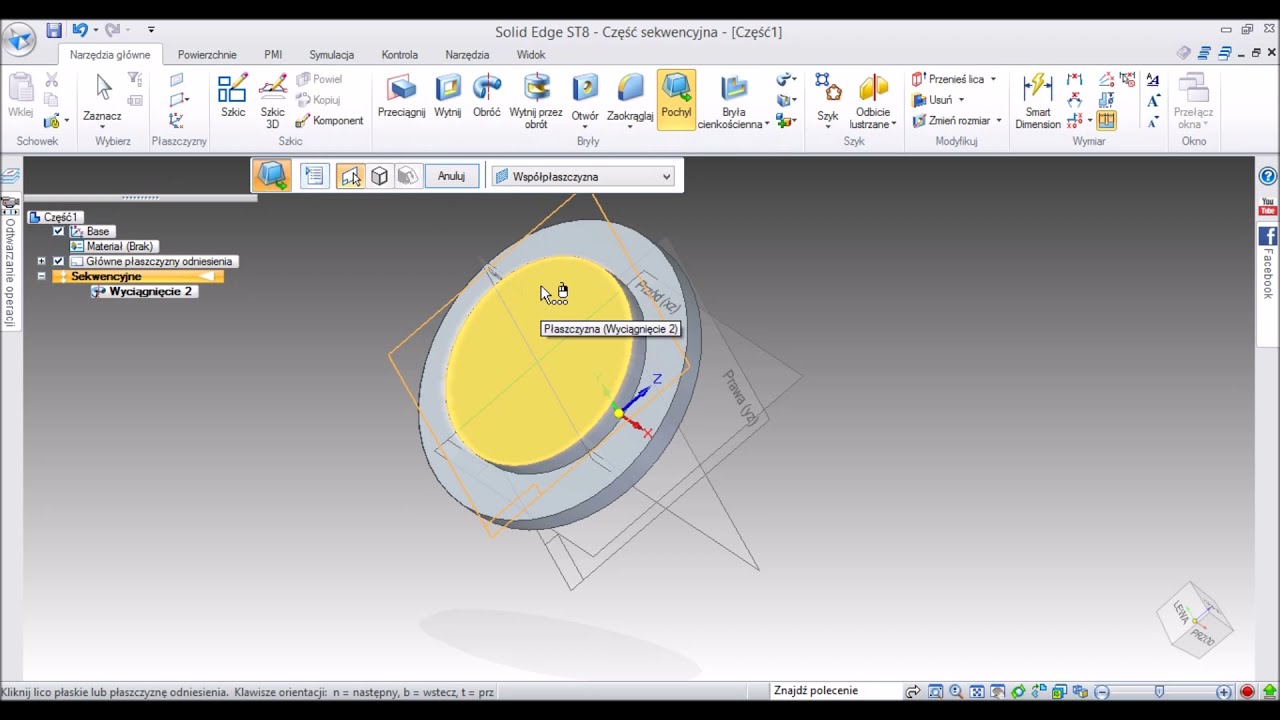This screenshot has width=1280, height=720.
Task: Collapse the Sekwencyjne tree node
Action: click(41, 276)
